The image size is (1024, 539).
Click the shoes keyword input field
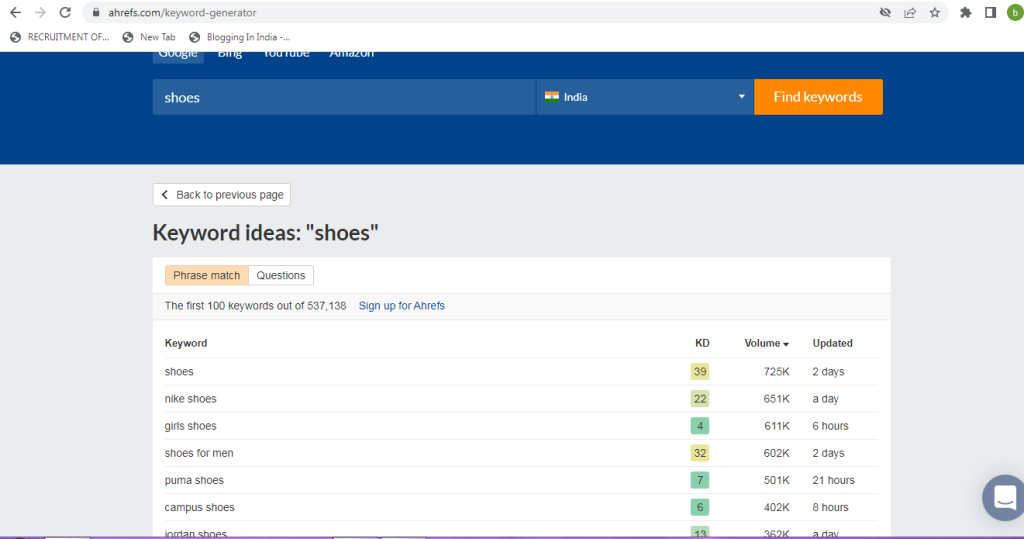pyautogui.click(x=344, y=97)
